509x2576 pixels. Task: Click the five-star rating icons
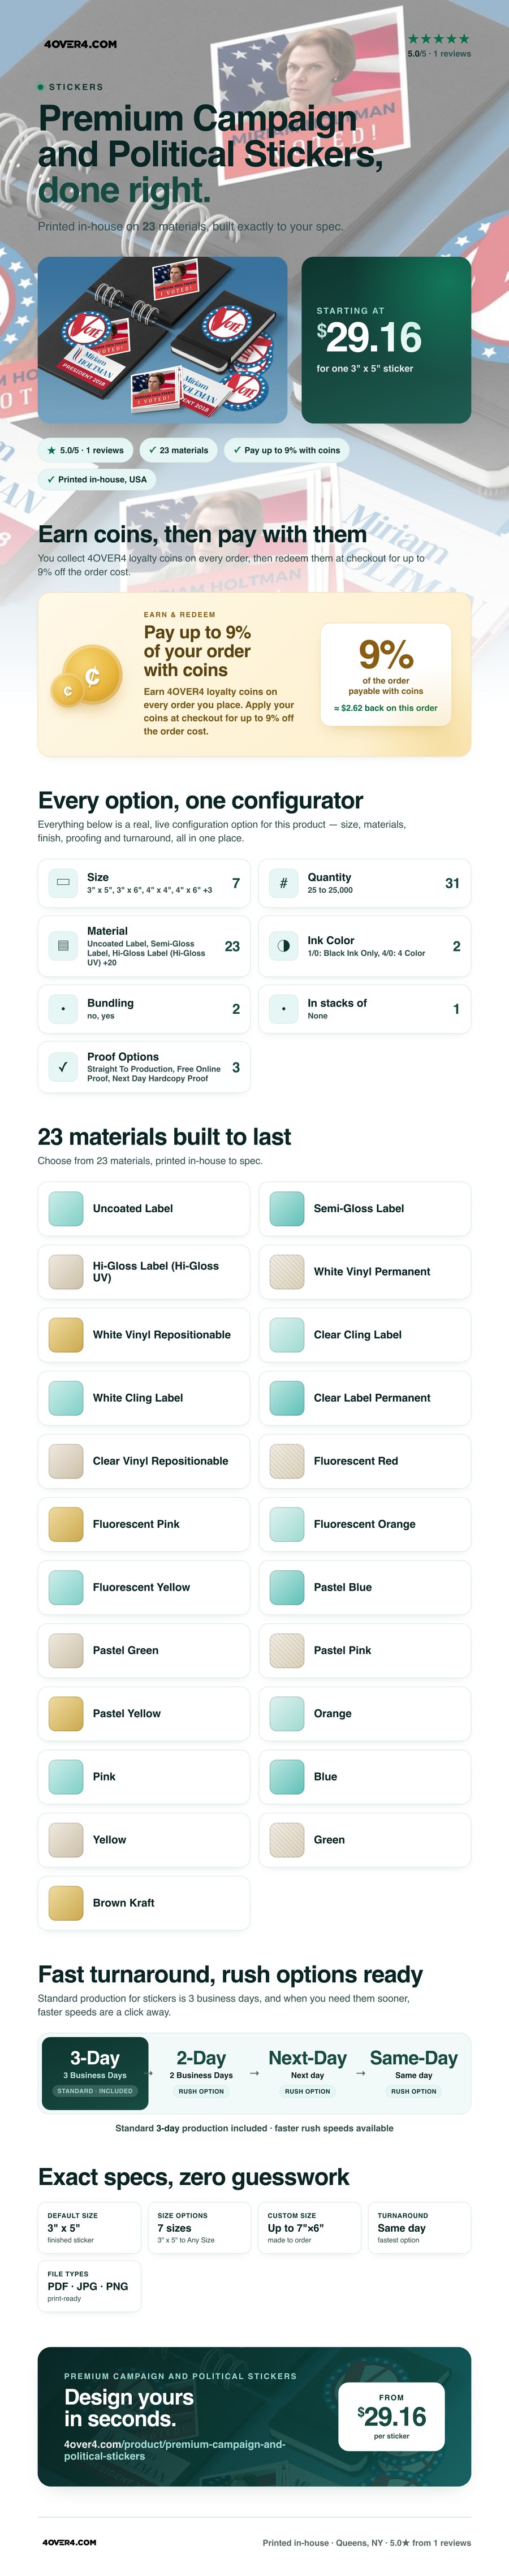[438, 39]
